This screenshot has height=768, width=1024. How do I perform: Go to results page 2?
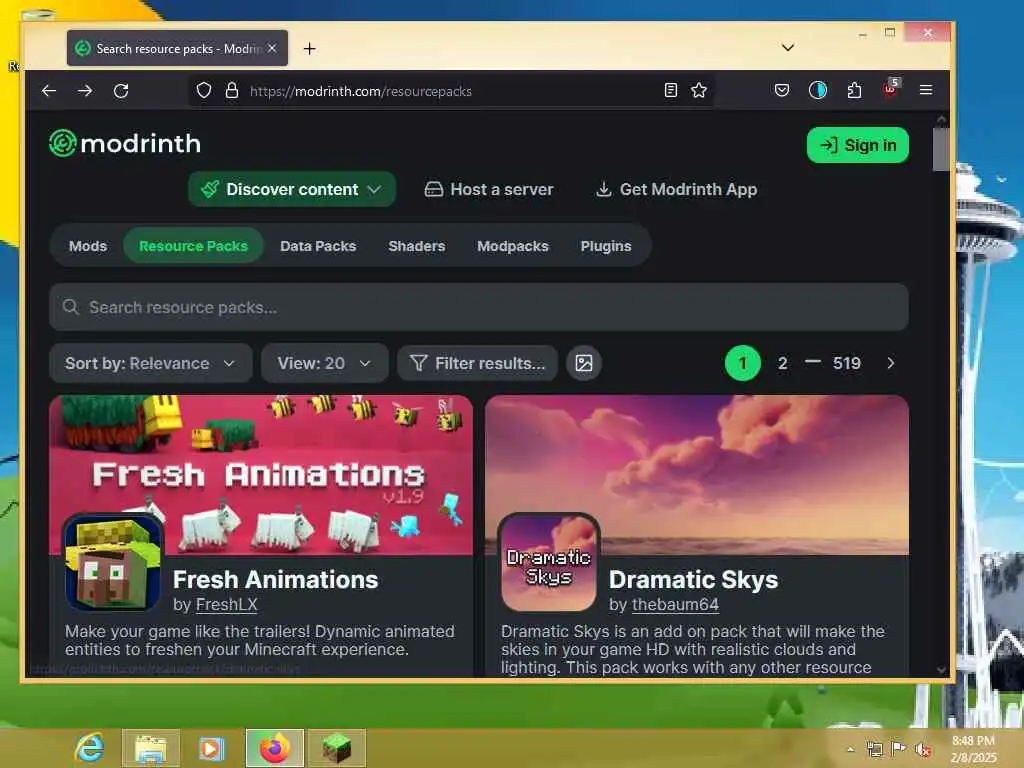[782, 363]
